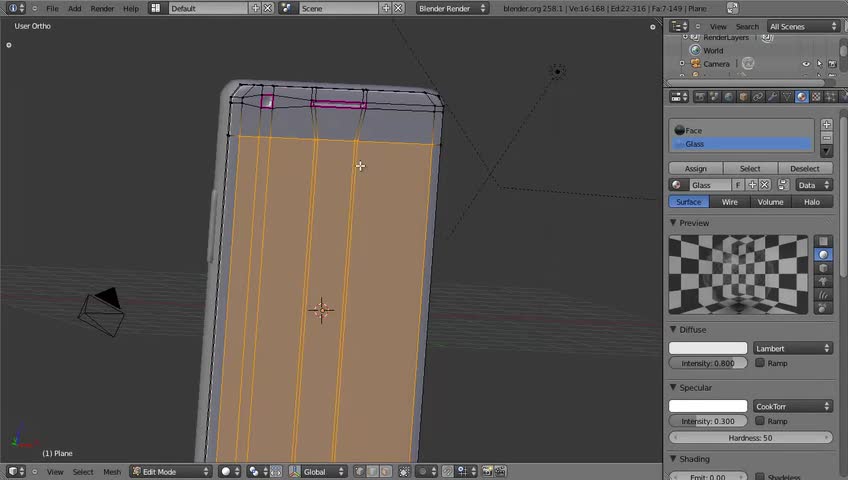This screenshot has width=848, height=480.
Task: Open the viewport Select menu
Action: [83, 471]
